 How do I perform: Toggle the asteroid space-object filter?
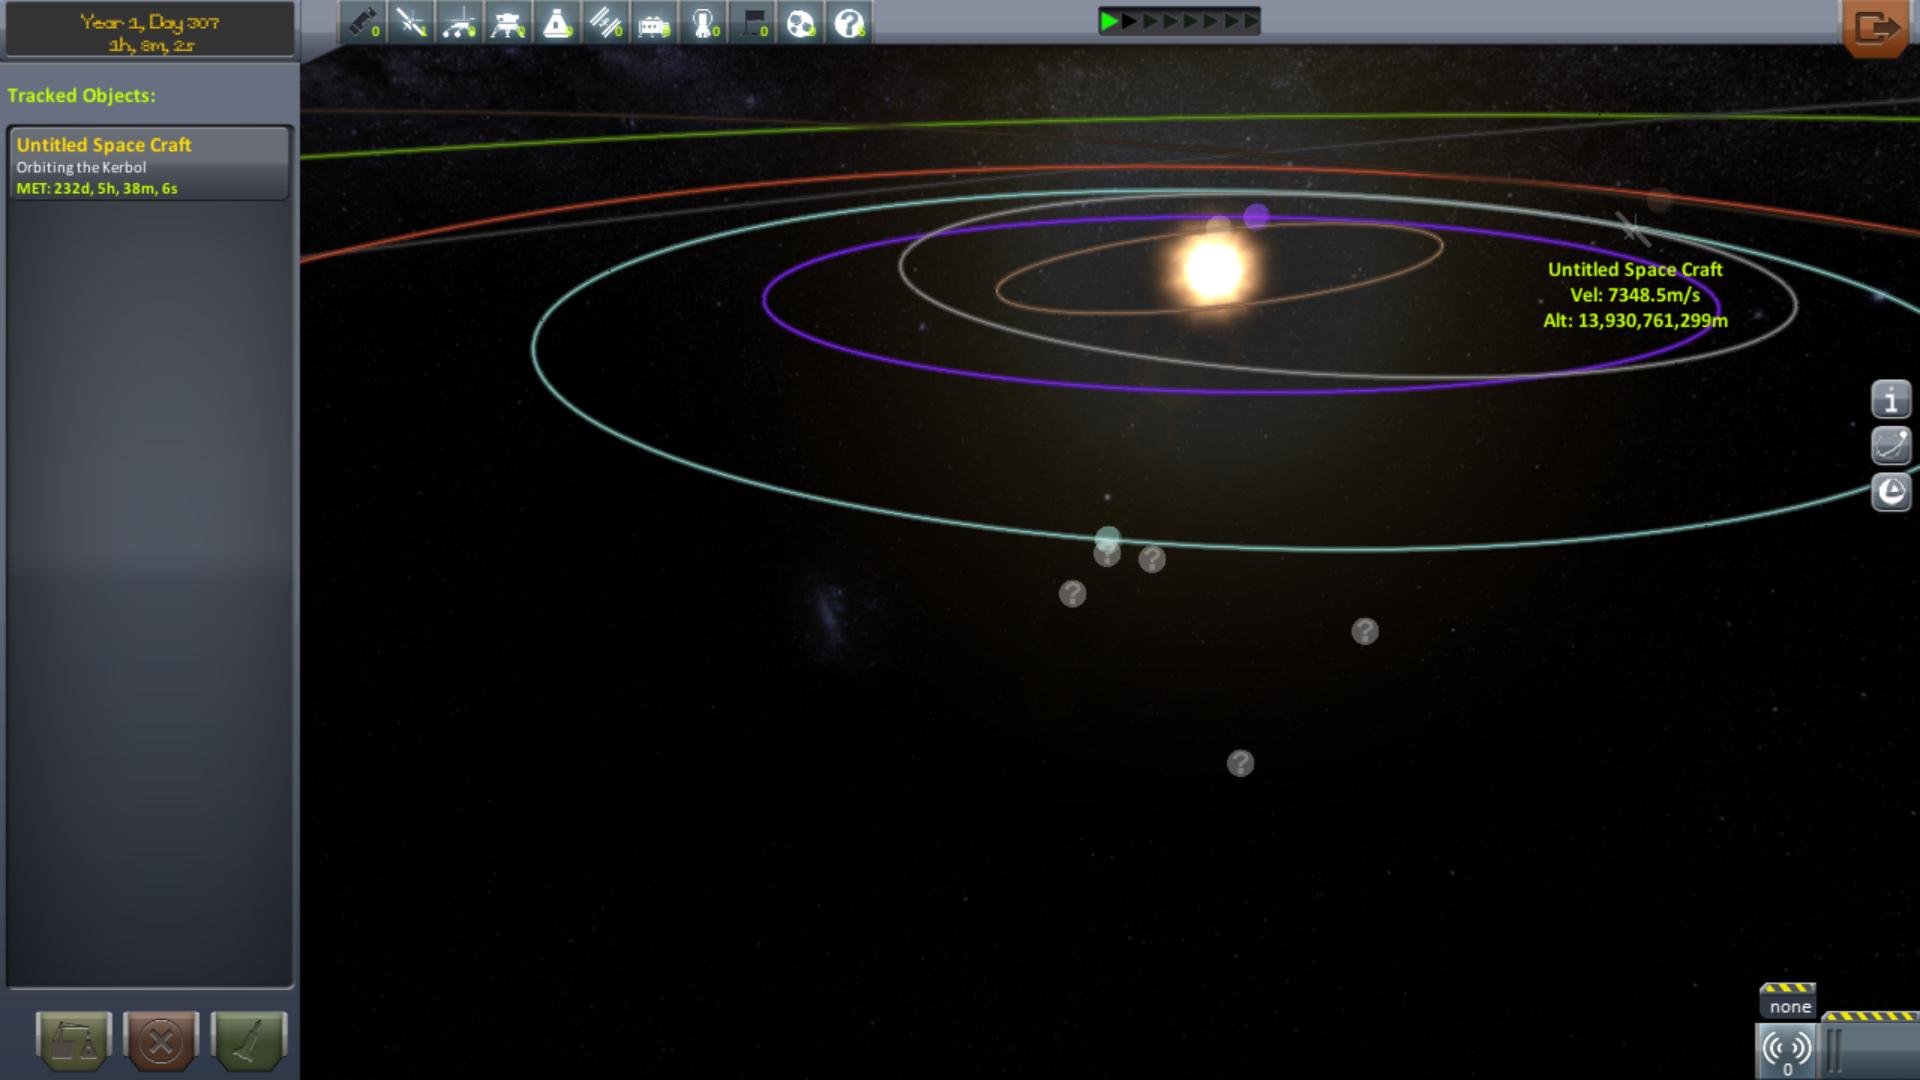(801, 22)
